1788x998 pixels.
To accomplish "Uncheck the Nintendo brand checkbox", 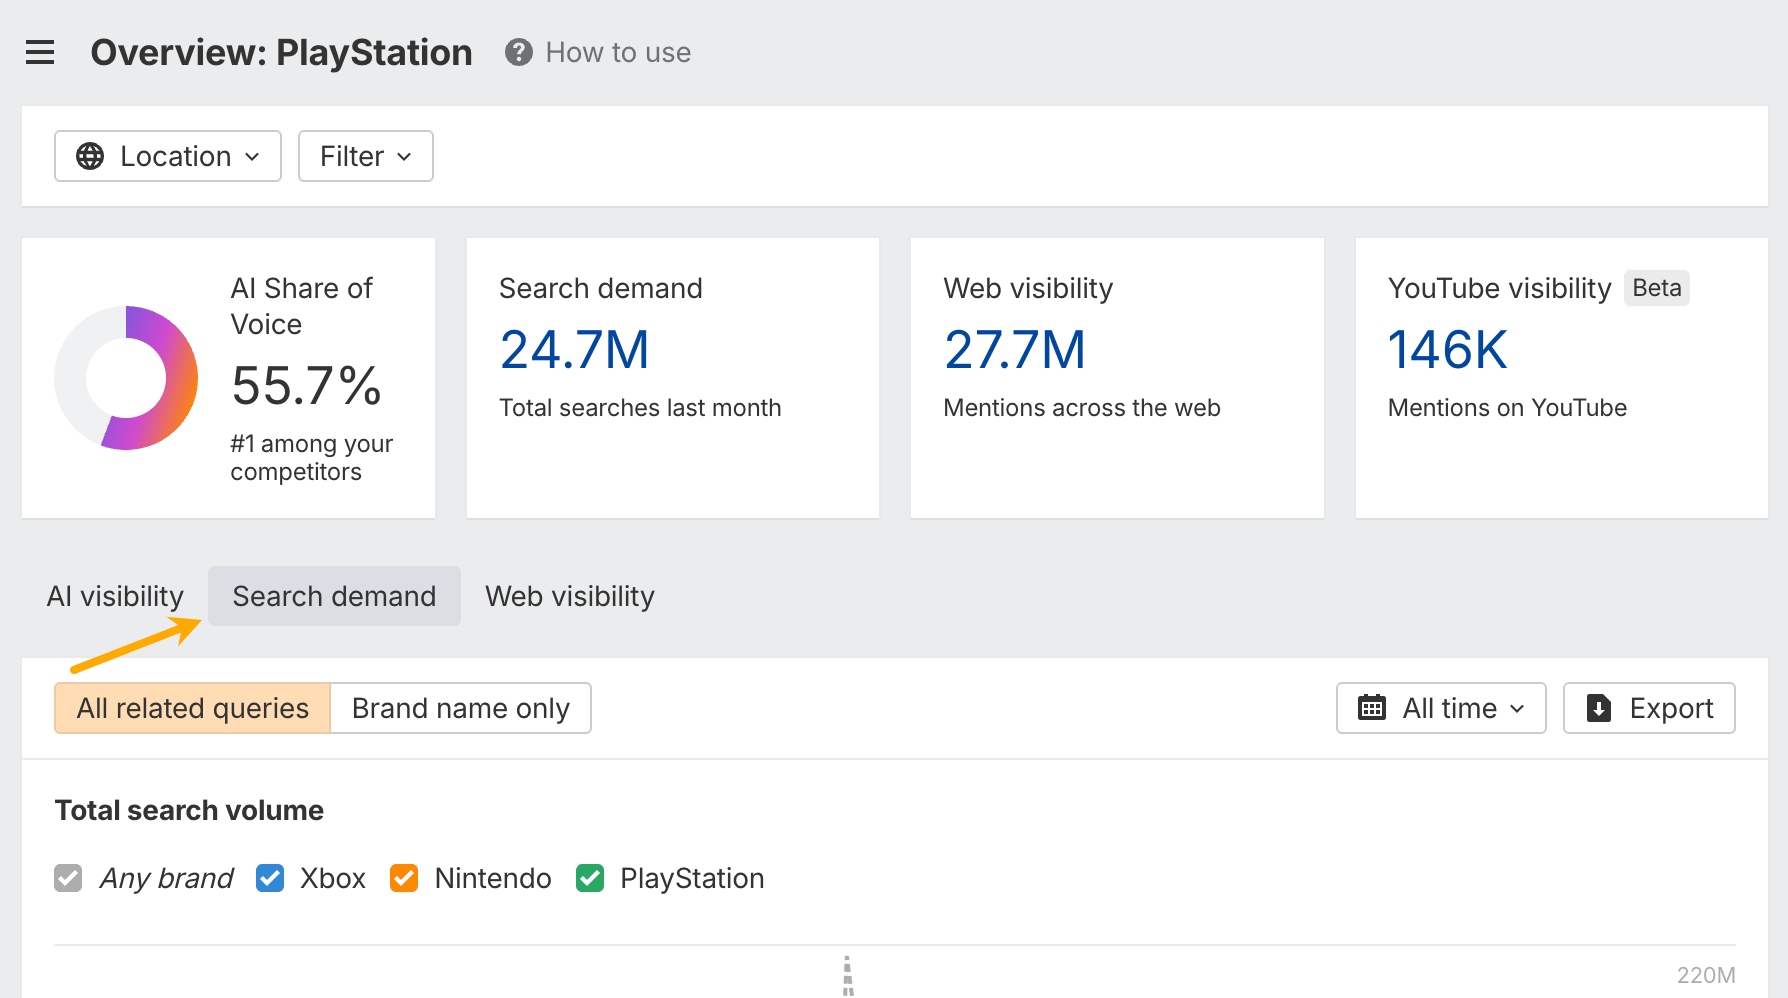I will click(x=404, y=878).
